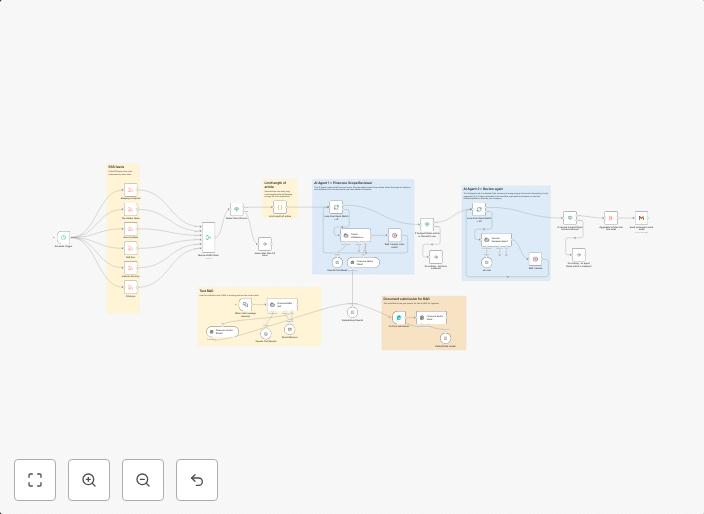Select the Bleeping Computer RSS feed node
The height and width of the screenshot is (514, 704).
tap(131, 190)
